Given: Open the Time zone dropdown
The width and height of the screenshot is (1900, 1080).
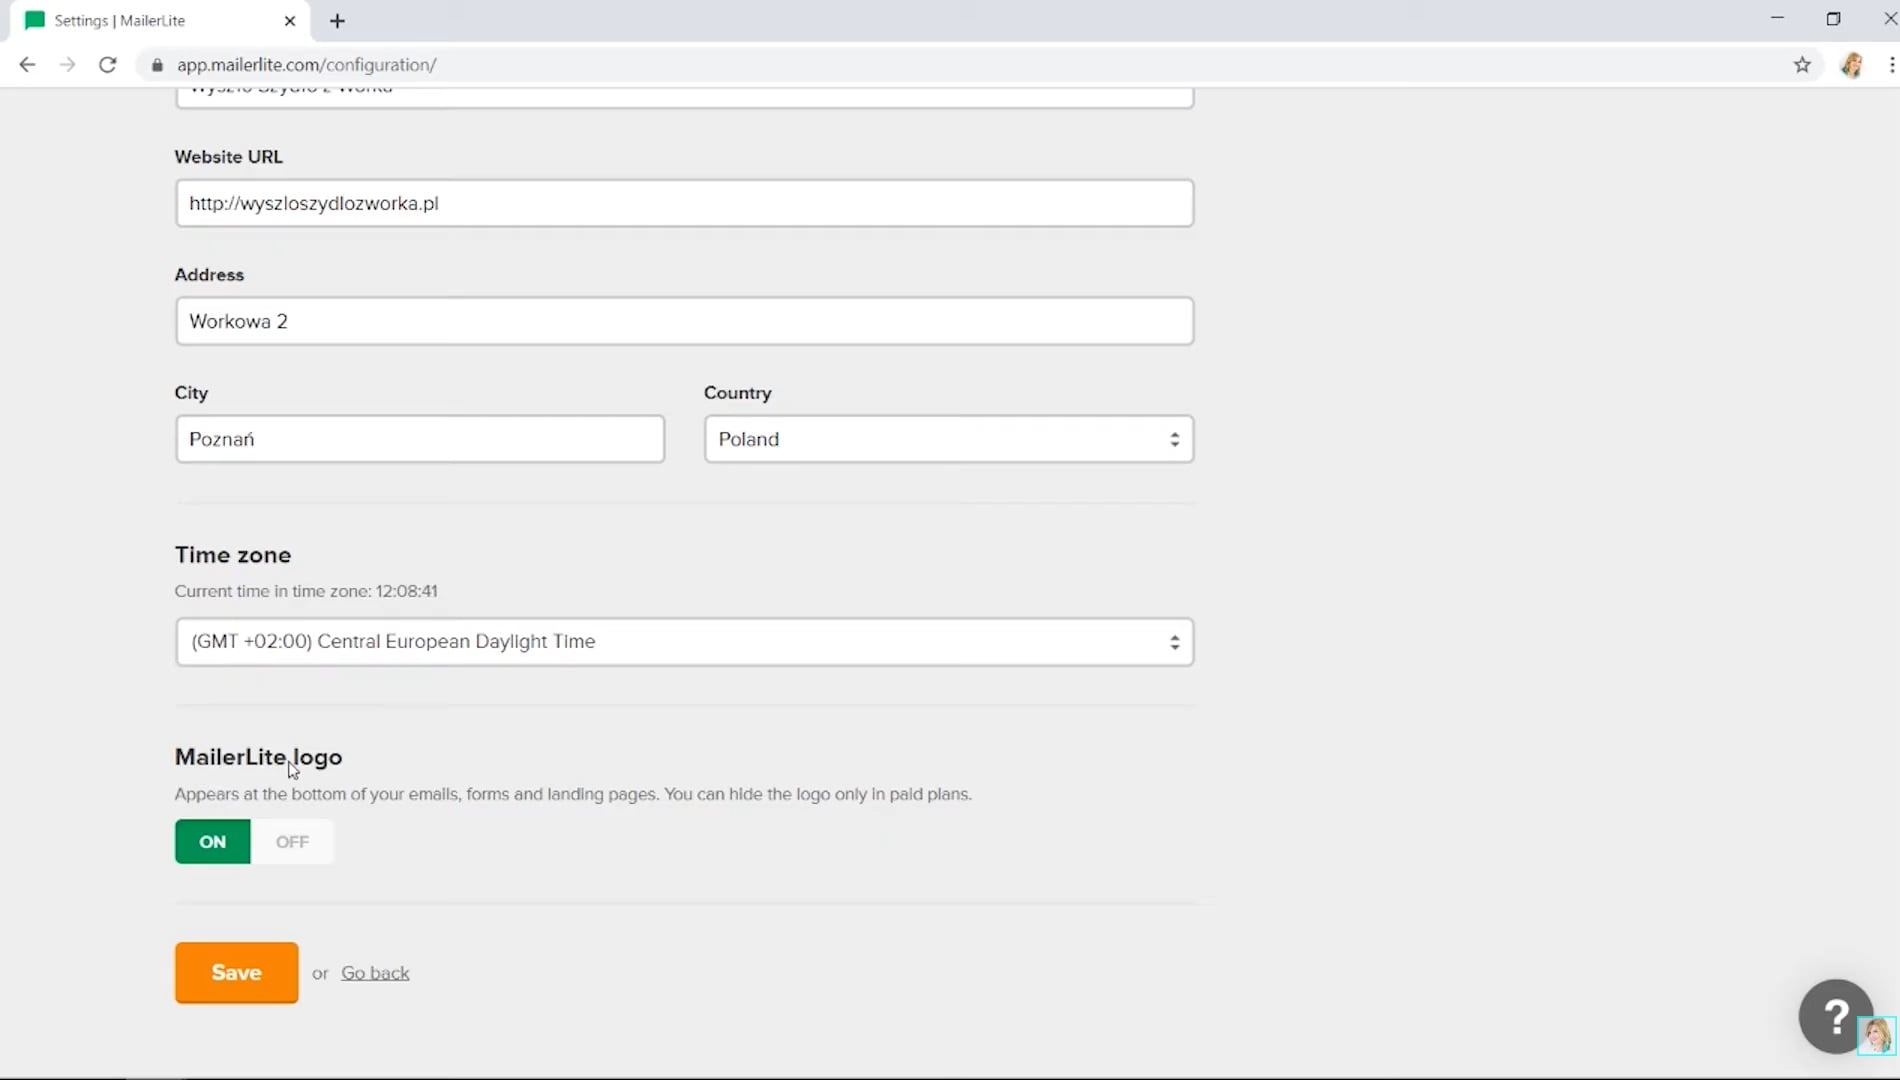Looking at the screenshot, I should (684, 642).
